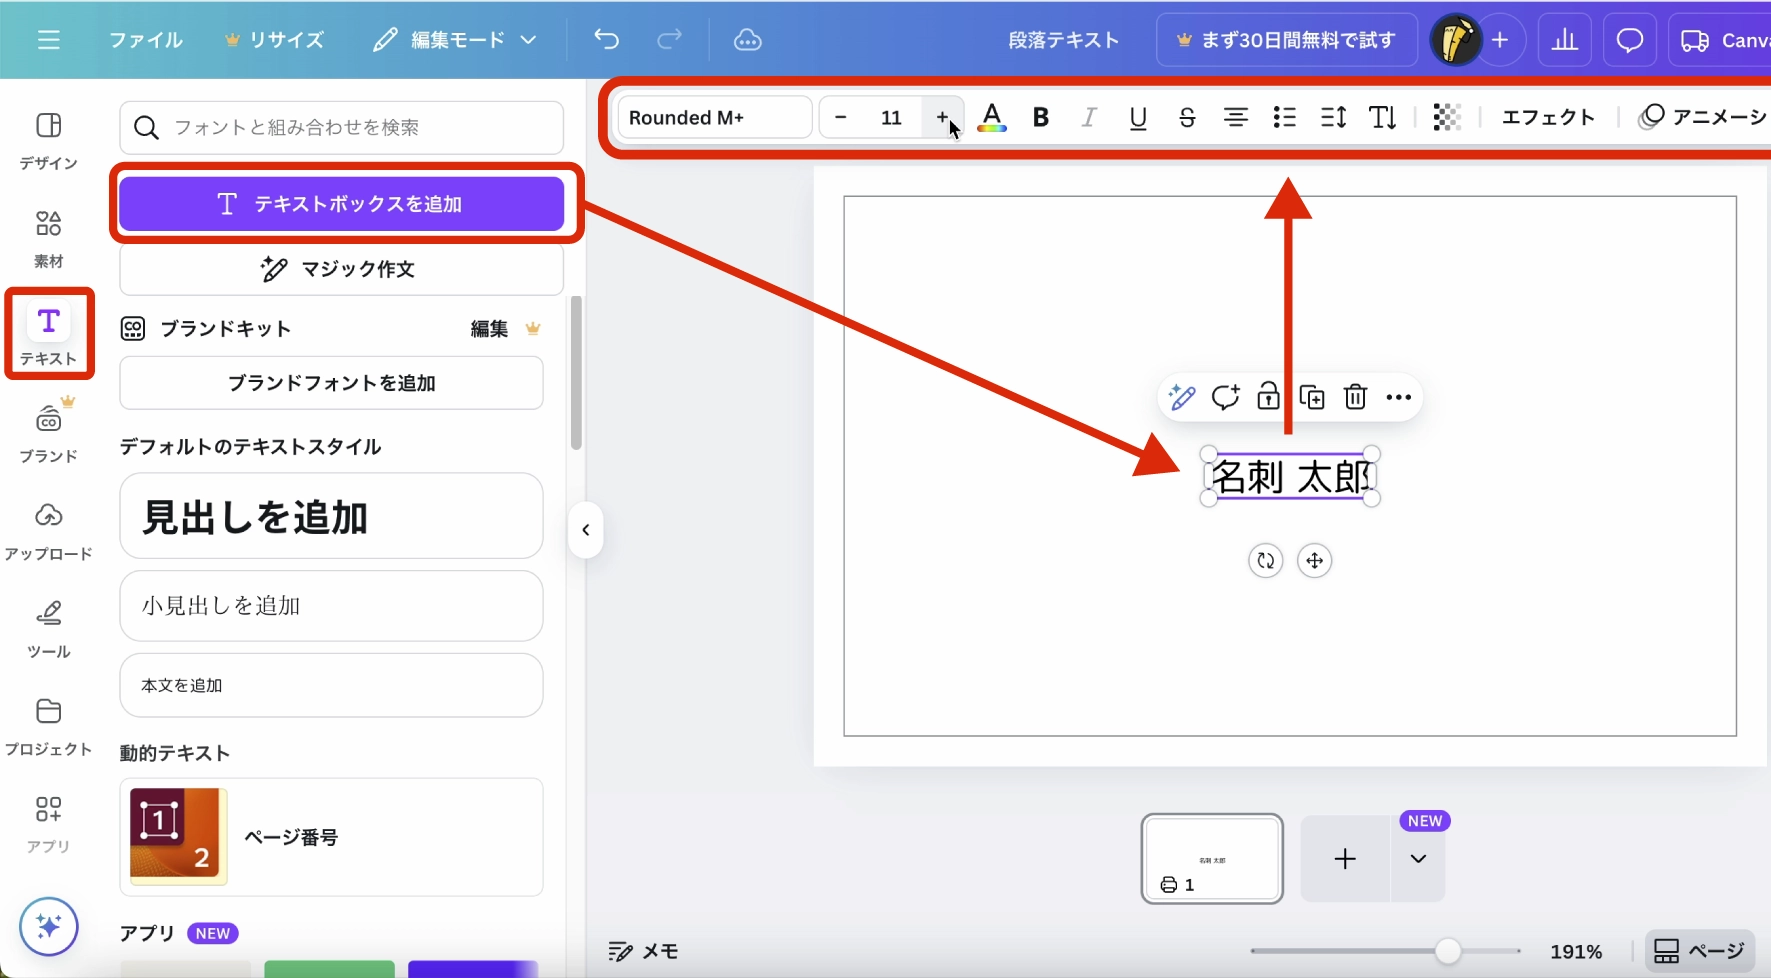Add a collaborator with plus icon
Screen dimensions: 1771x978
(1500, 40)
